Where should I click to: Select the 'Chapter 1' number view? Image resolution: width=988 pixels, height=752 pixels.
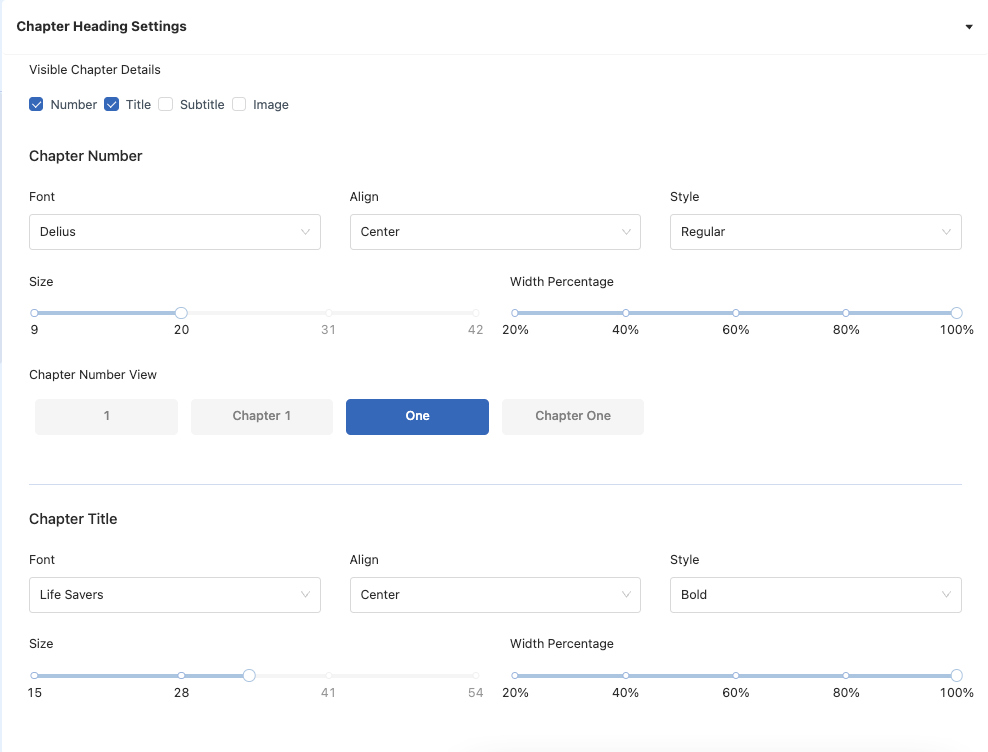pos(261,416)
